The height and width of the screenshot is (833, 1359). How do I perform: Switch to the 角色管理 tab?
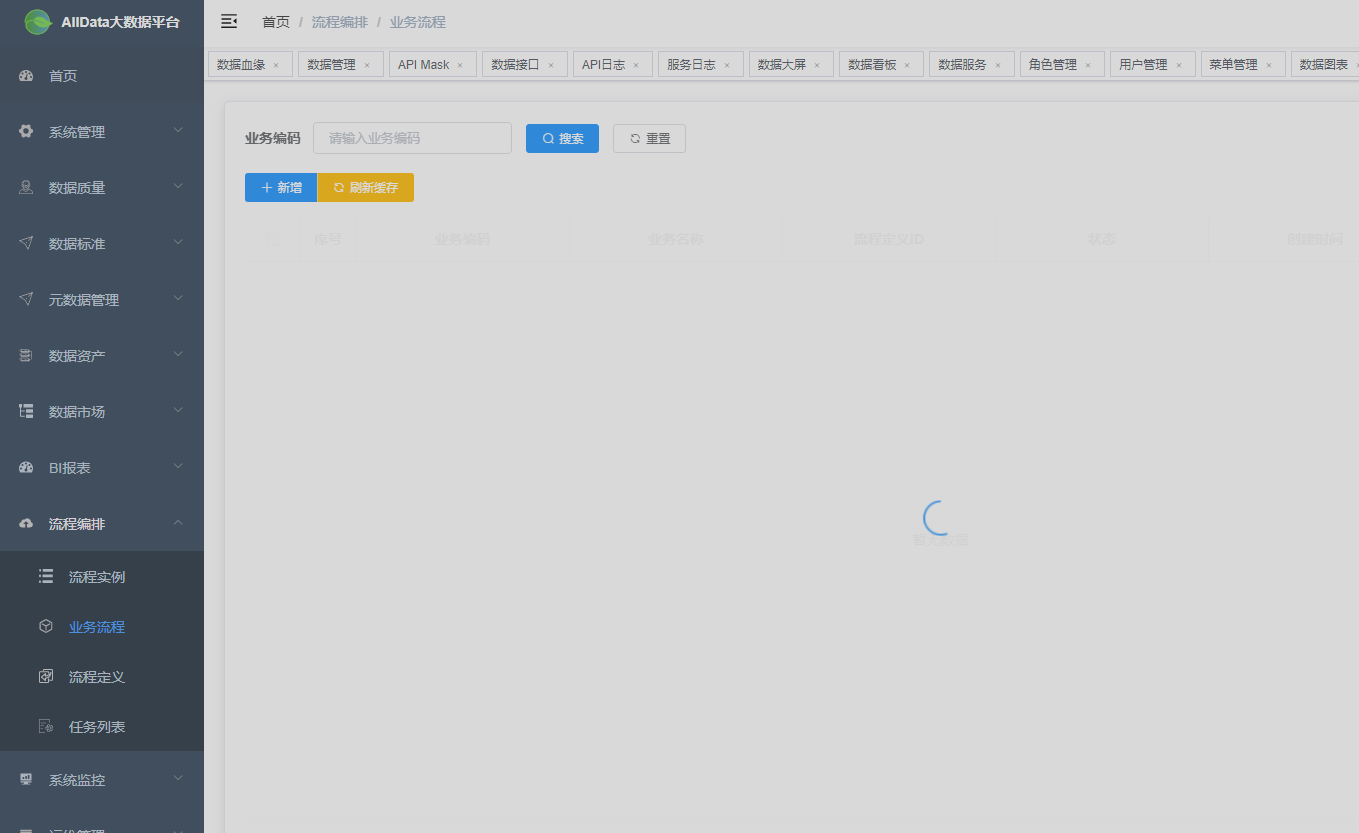coord(1052,65)
